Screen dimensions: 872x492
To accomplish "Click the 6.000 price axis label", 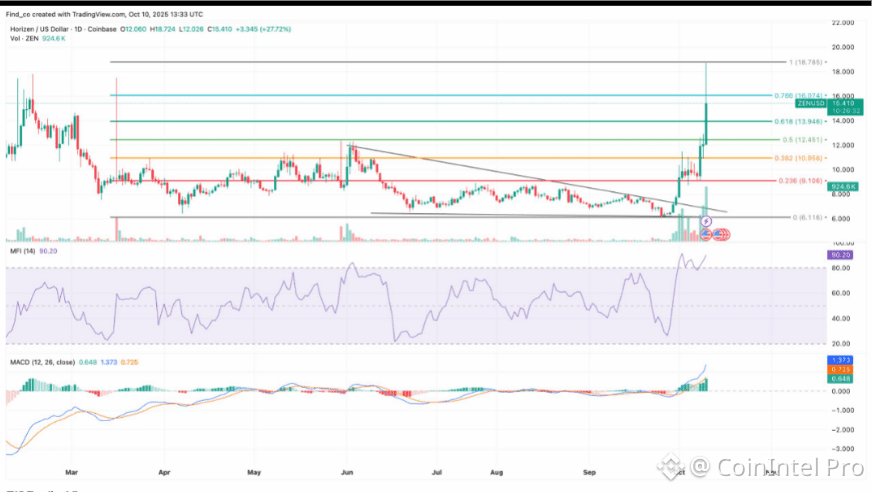I will coord(843,218).
